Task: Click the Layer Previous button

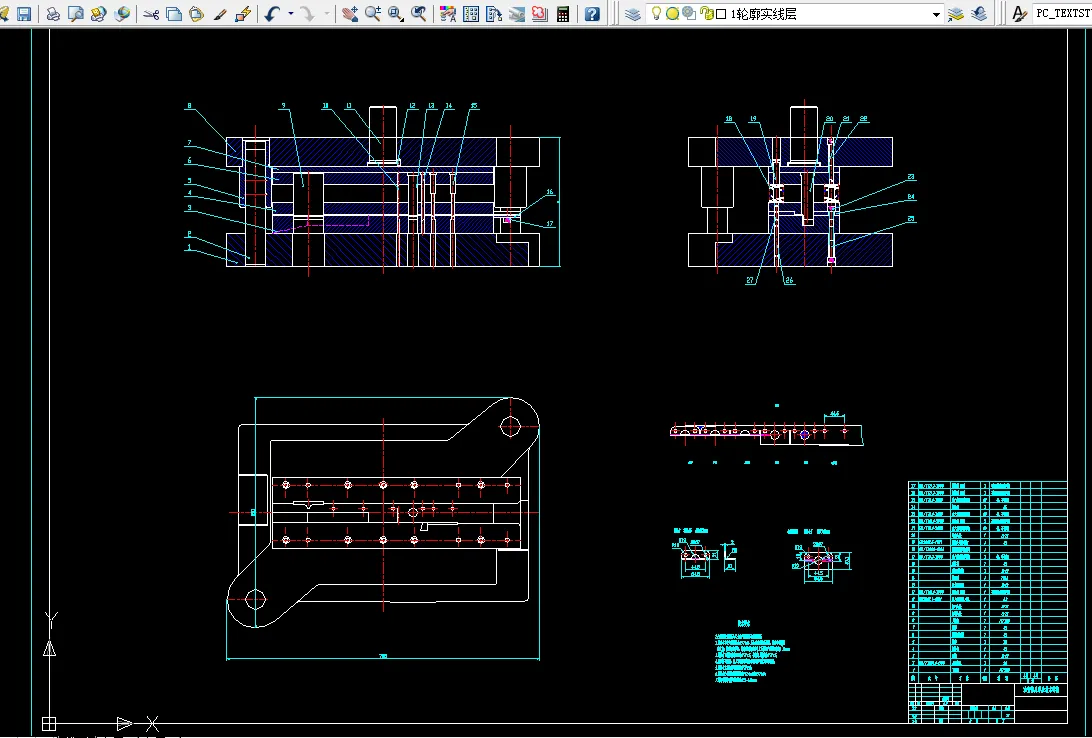Action: tap(979, 14)
